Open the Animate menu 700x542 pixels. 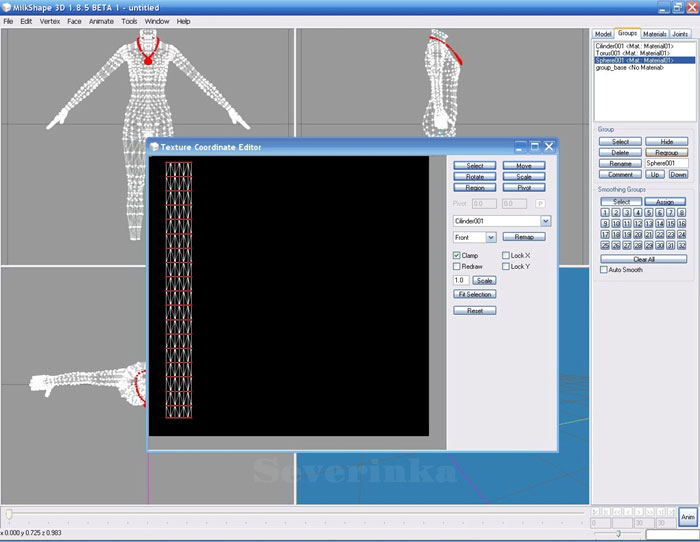101,21
